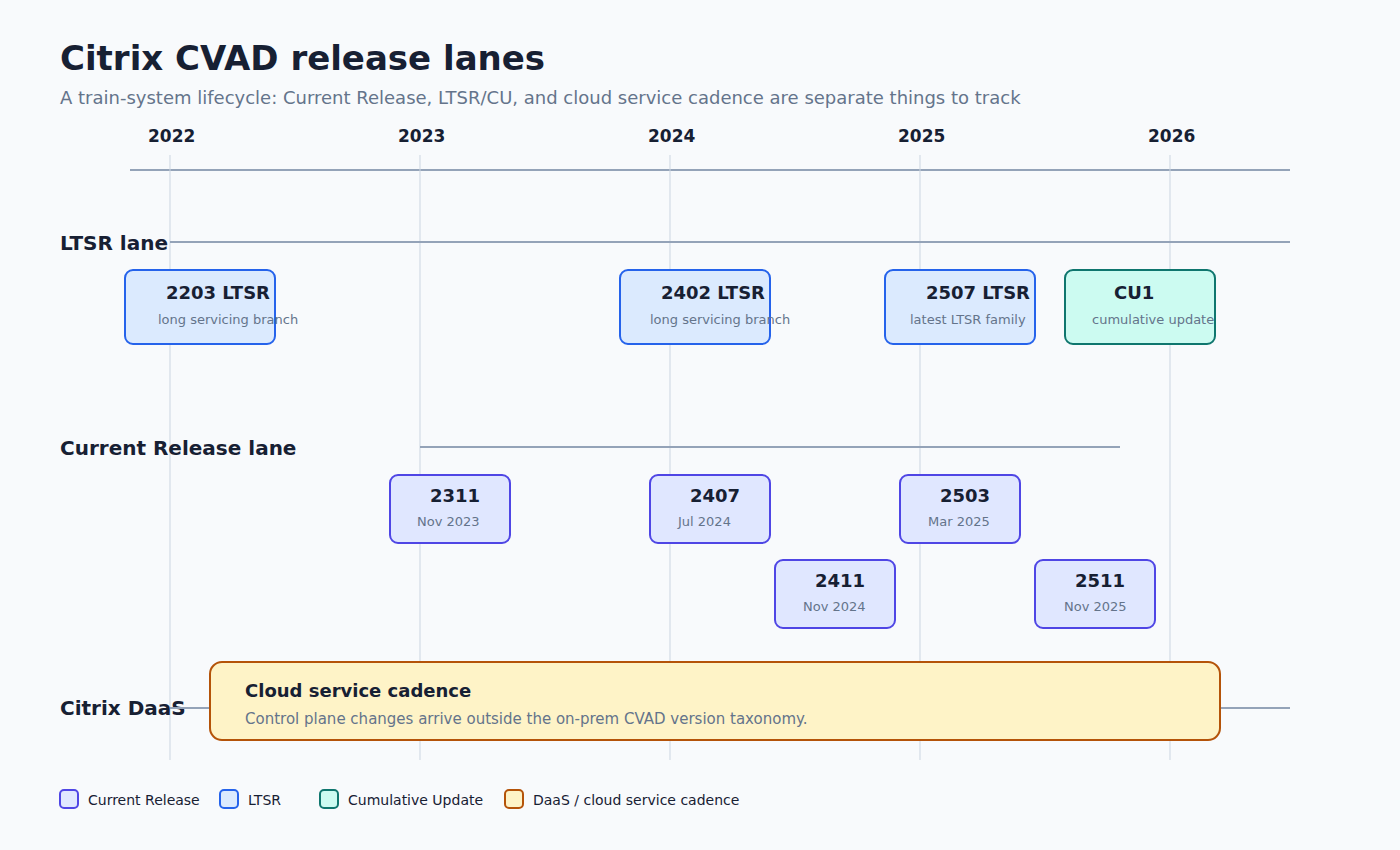Select the 2507 LTSR release box
This screenshot has width=1400, height=850.
[x=960, y=307]
